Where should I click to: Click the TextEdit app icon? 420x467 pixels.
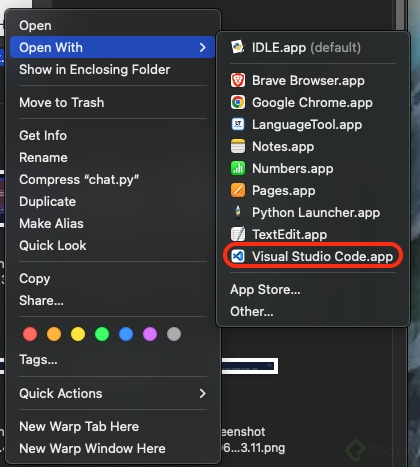pos(238,234)
